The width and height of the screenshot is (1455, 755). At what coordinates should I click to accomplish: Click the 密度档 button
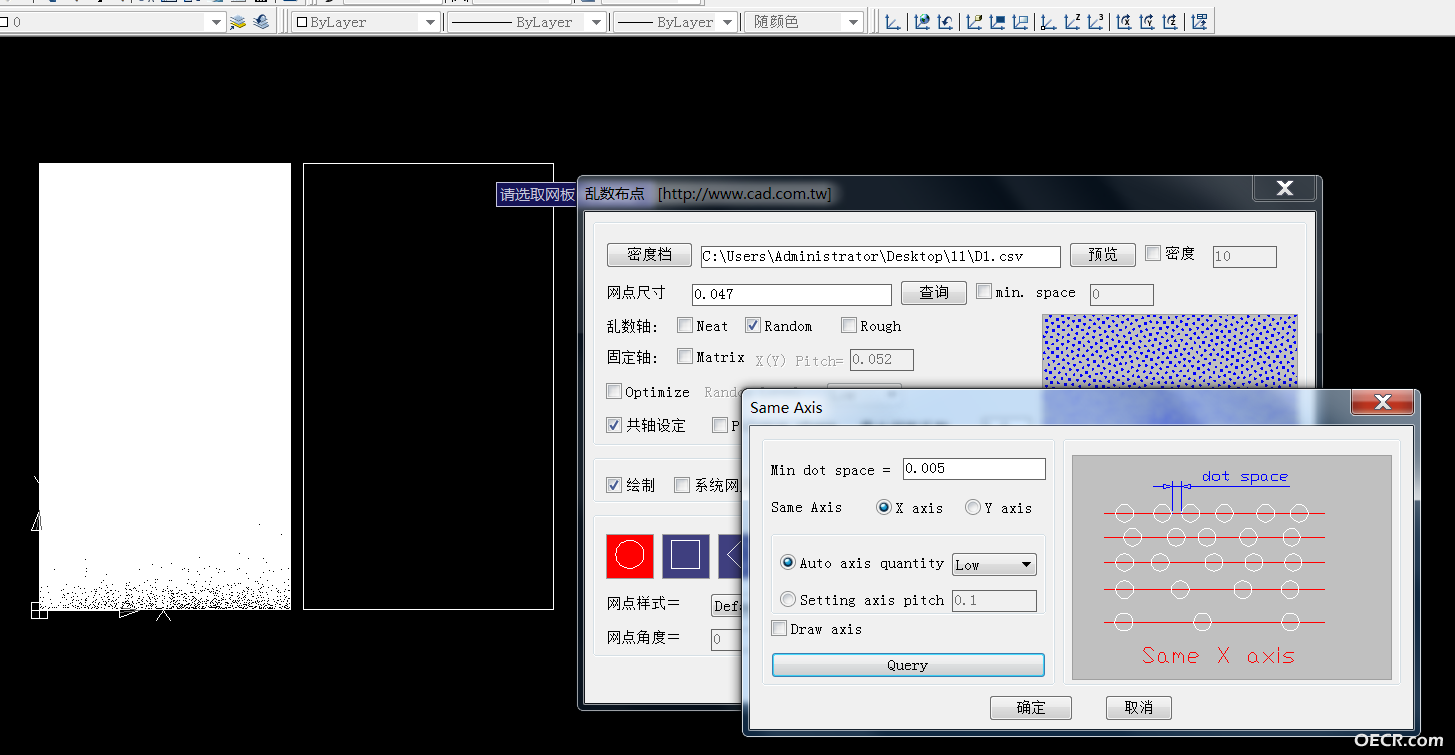[x=649, y=255]
